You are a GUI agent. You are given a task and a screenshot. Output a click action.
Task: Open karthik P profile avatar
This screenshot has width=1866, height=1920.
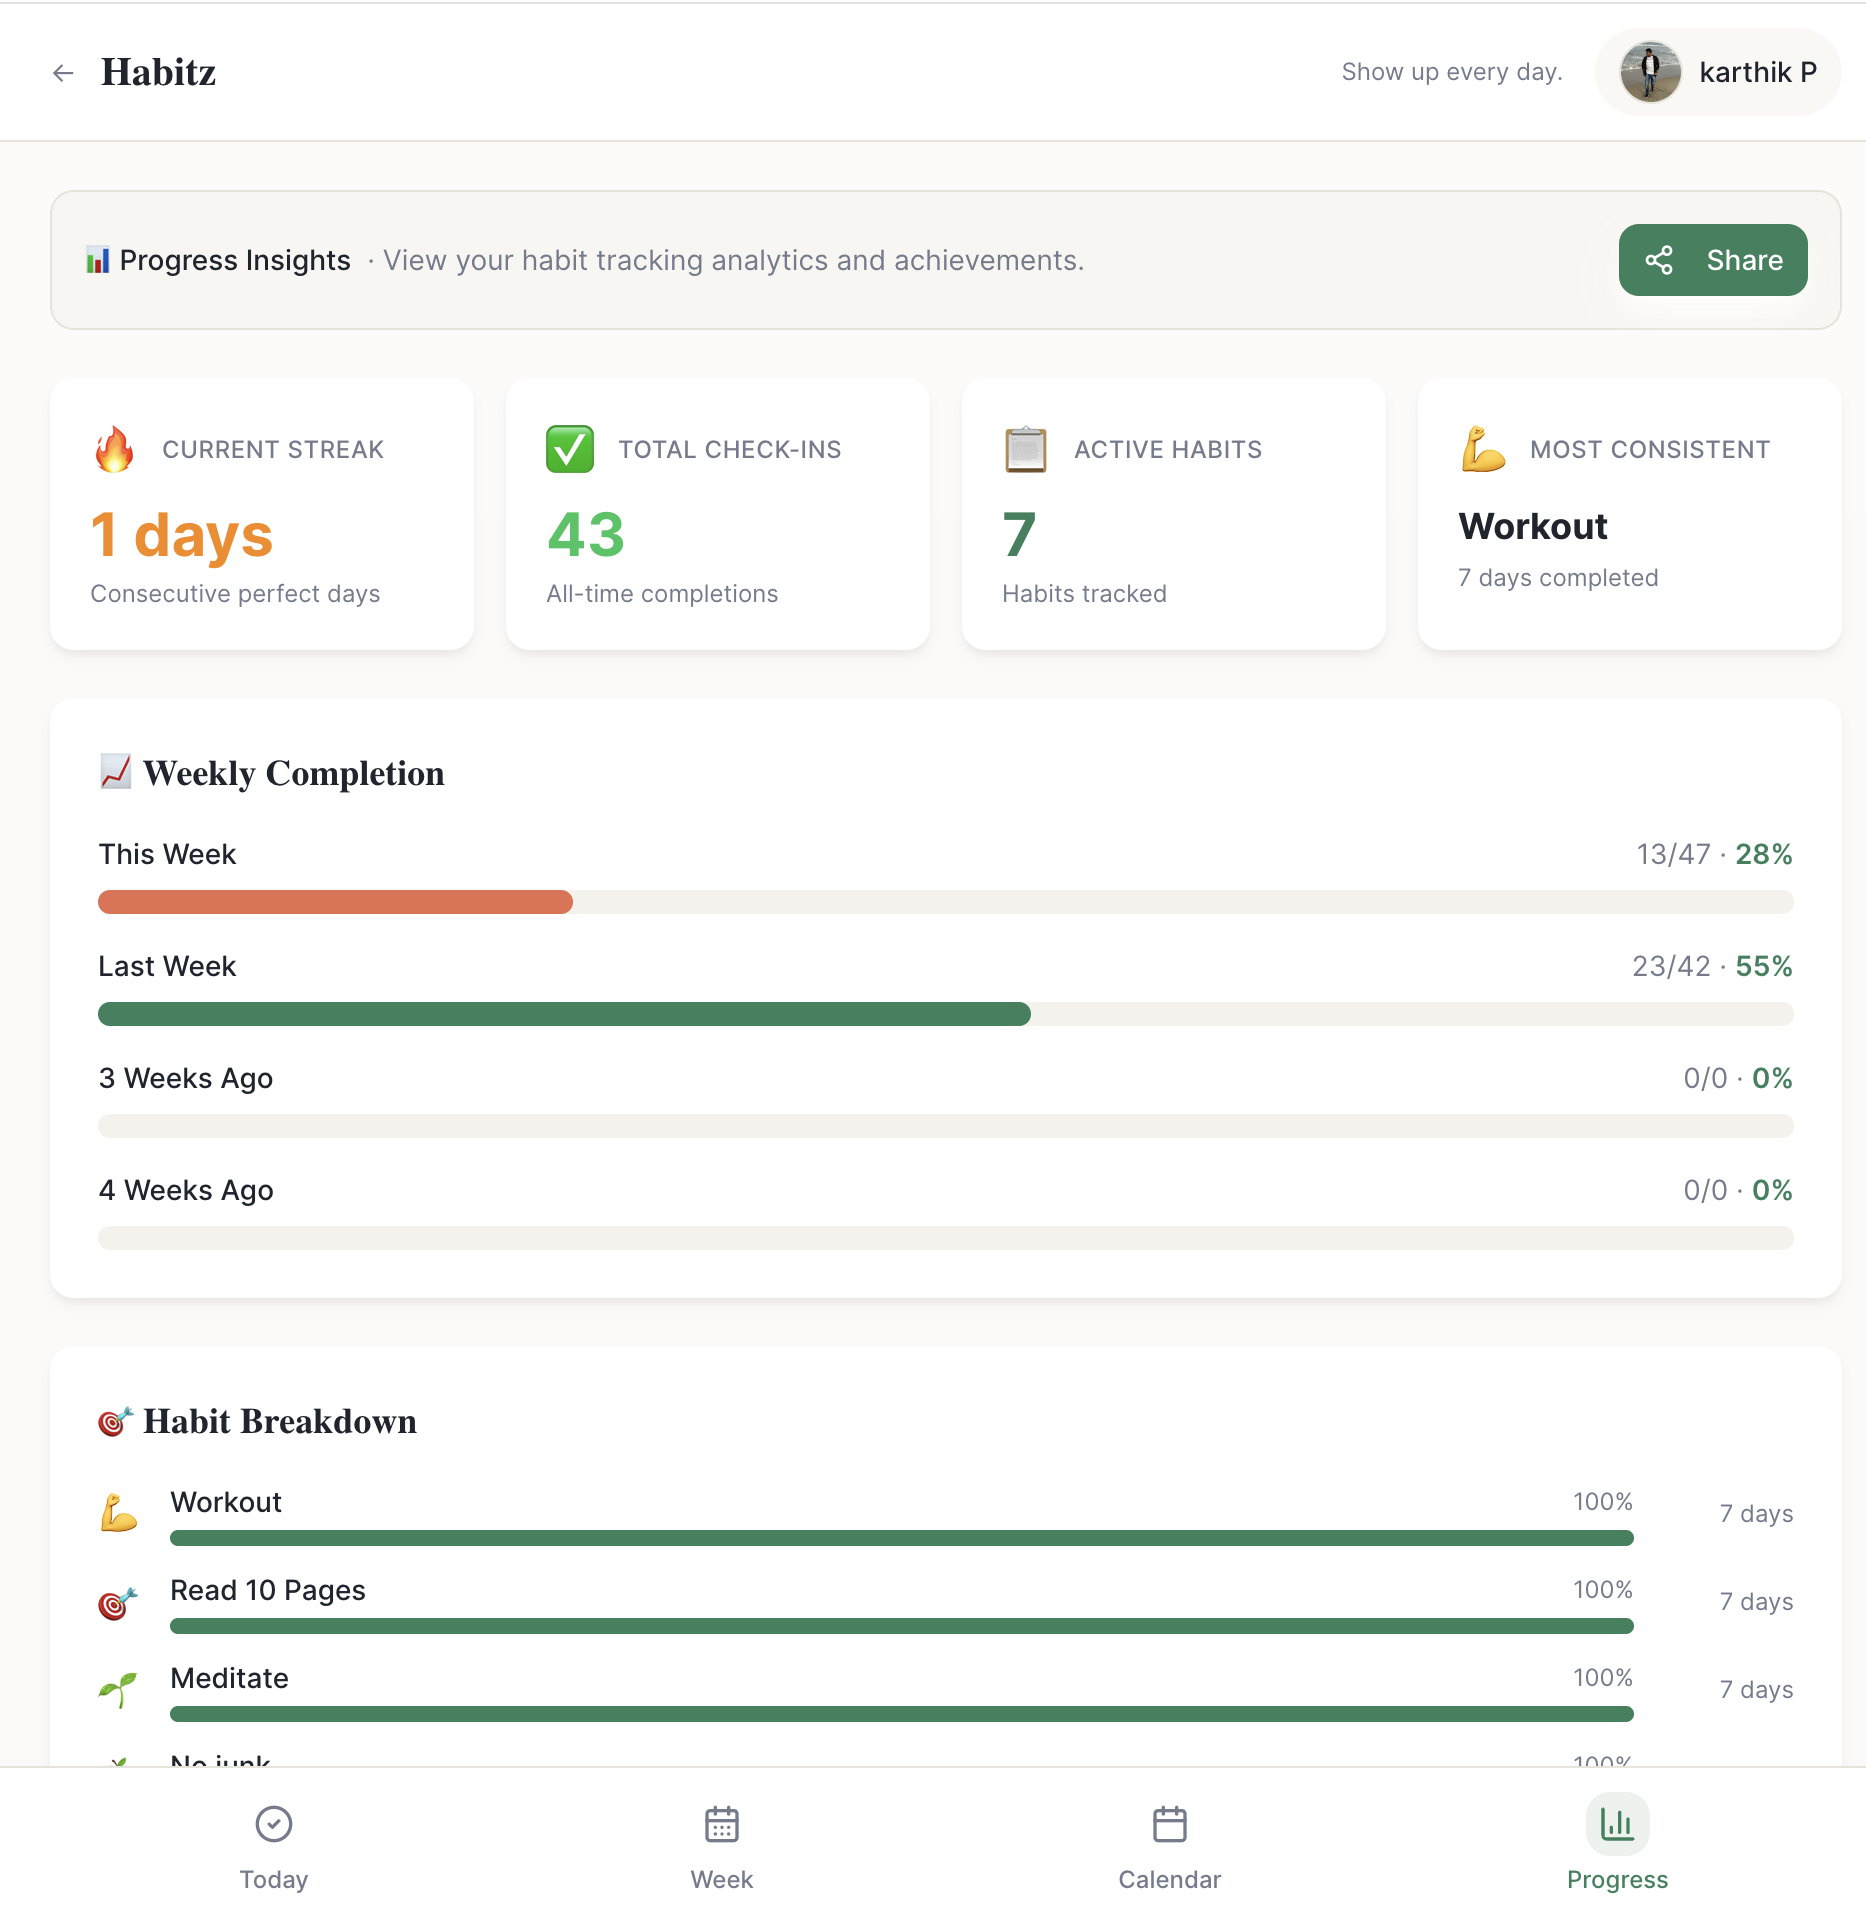(x=1650, y=71)
